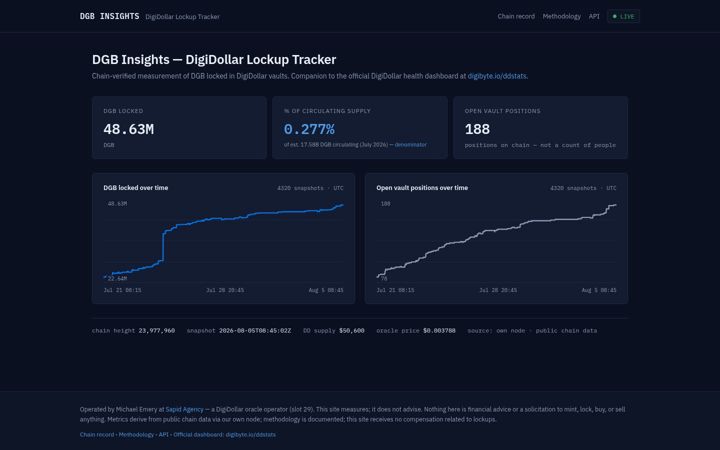Click Aug 5 08:45 label on vault positions chart

coord(599,290)
